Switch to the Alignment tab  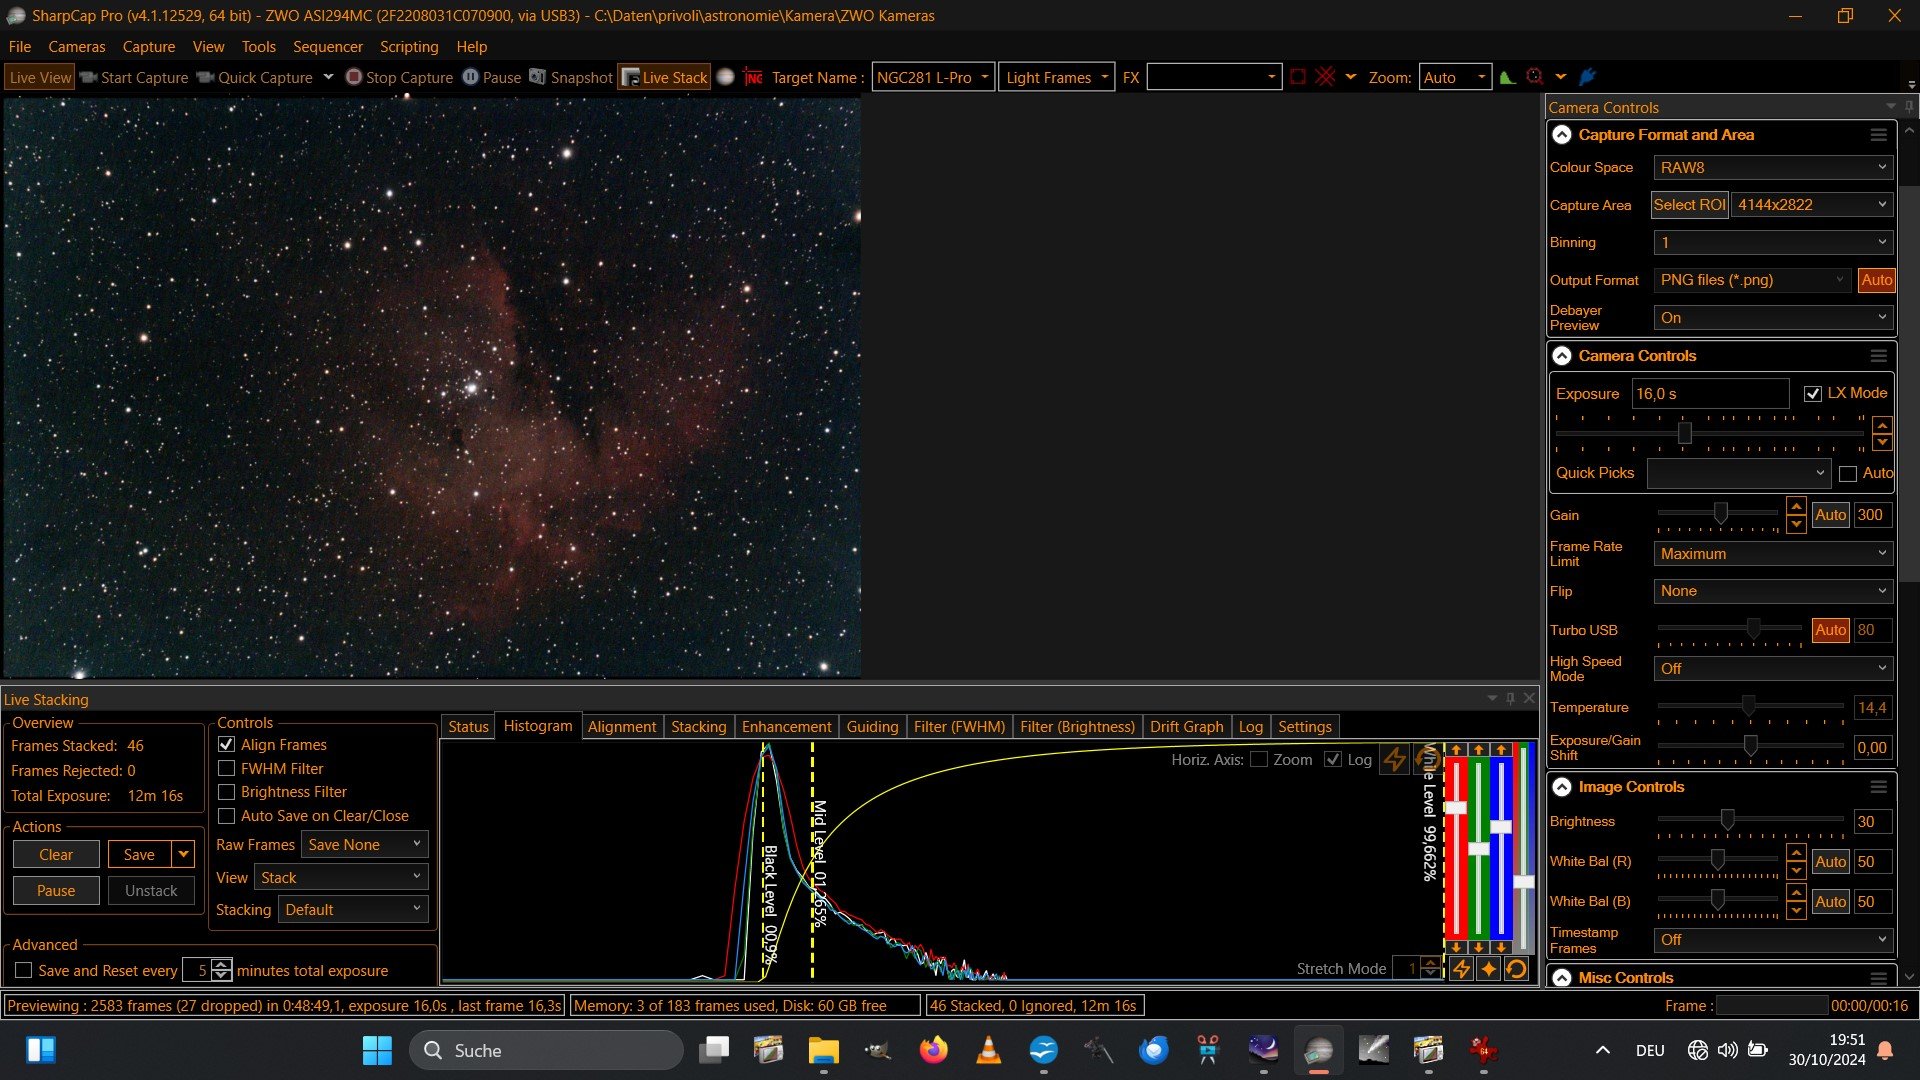click(622, 727)
